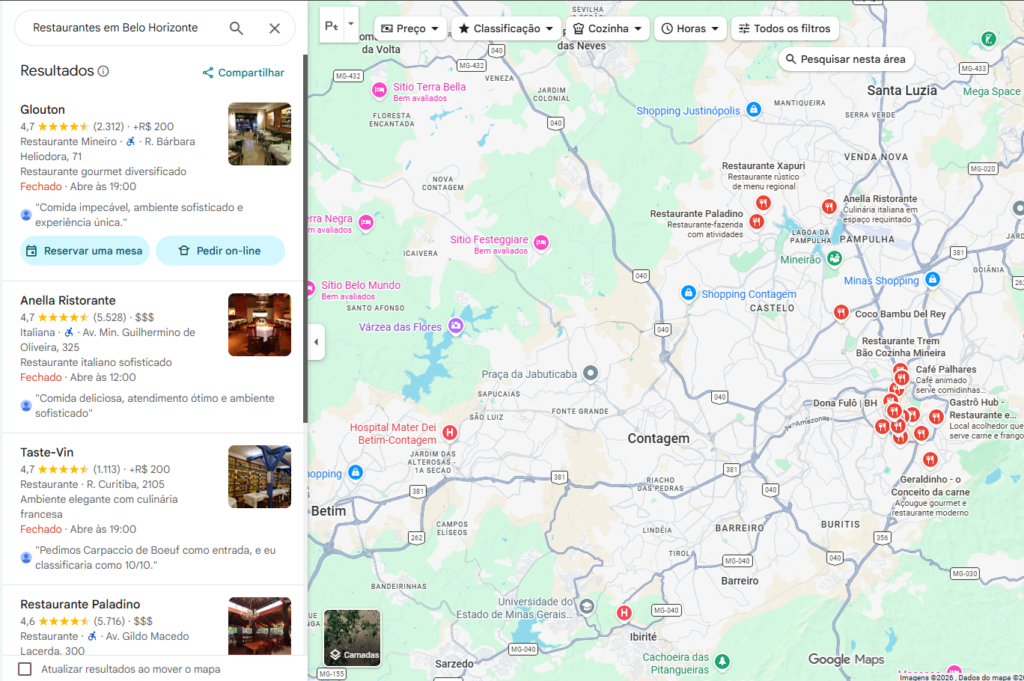Select the Restaurante Paladino map pin
1024x681 pixels.
[x=755, y=221]
